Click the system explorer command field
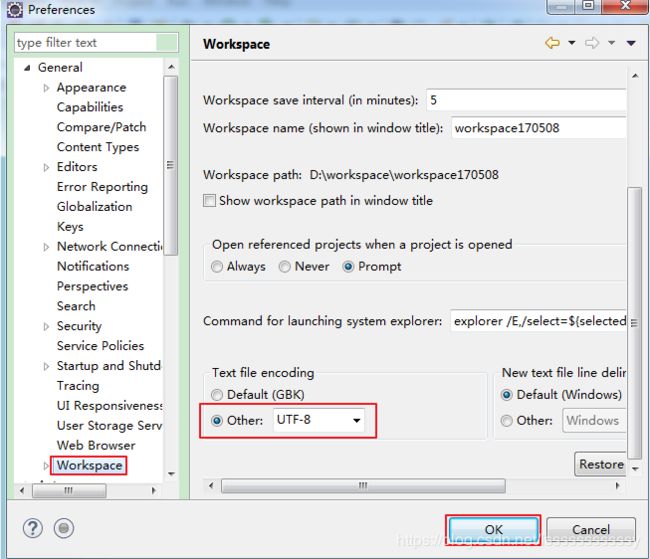The width and height of the screenshot is (650, 559). 538,321
